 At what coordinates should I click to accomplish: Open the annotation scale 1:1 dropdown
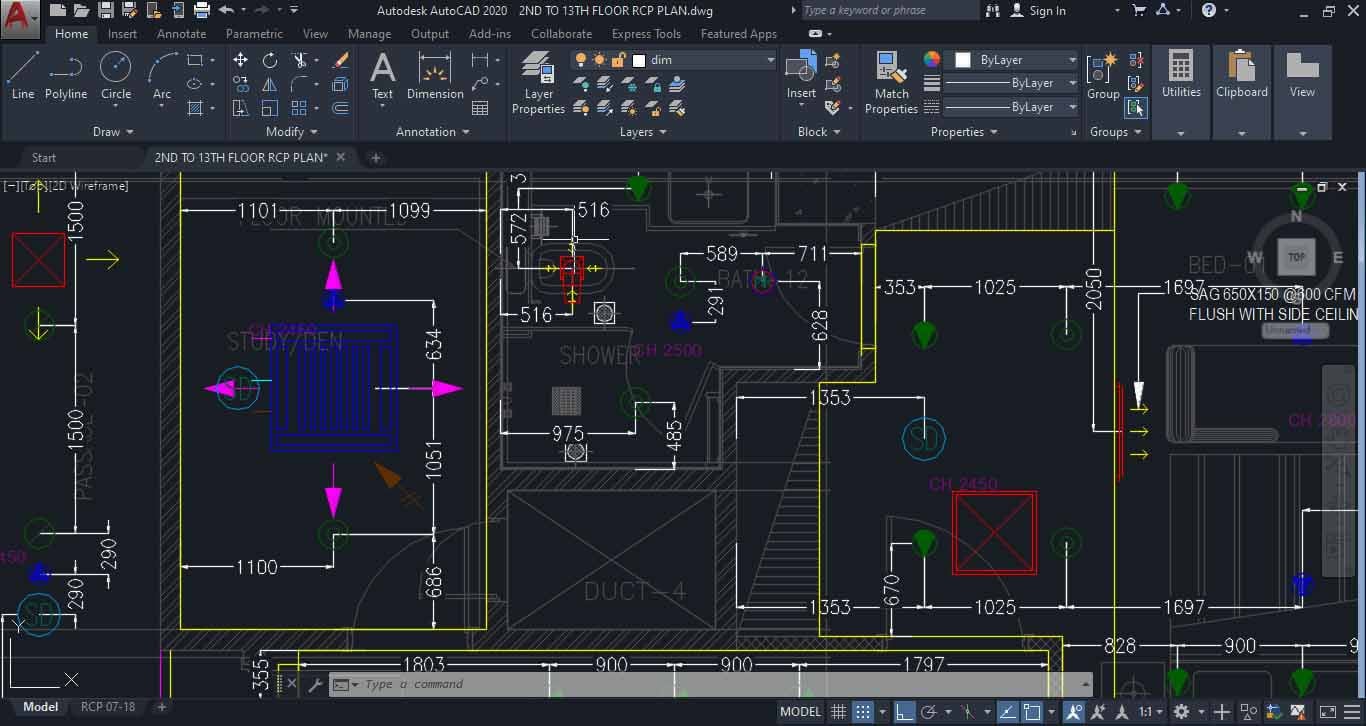1160,711
